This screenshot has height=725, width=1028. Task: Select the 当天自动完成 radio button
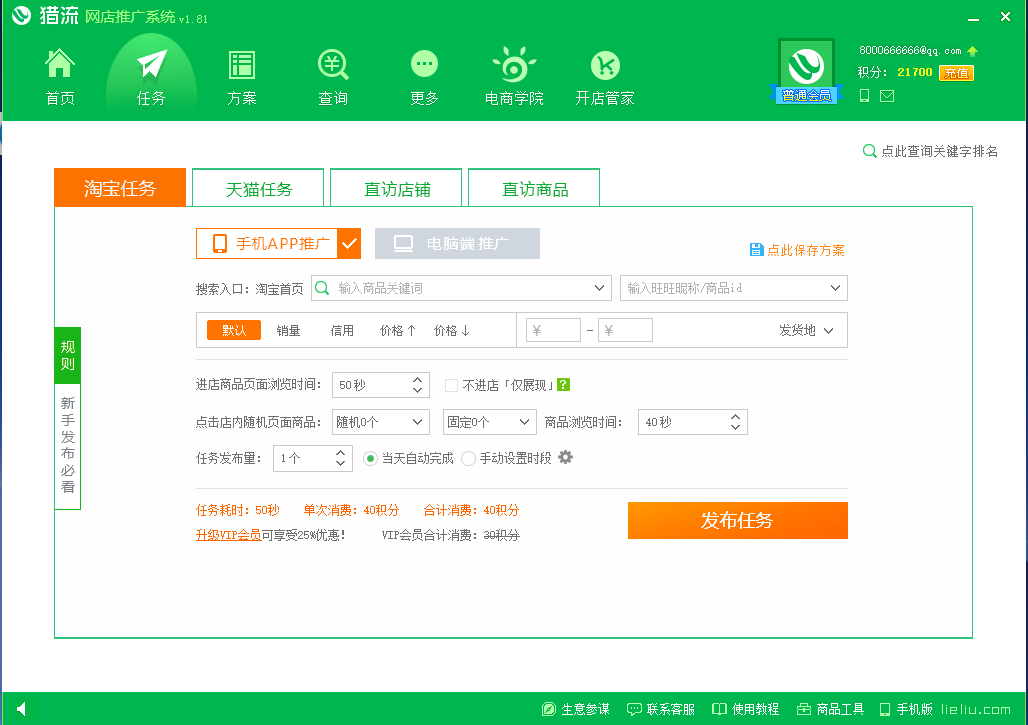[370, 458]
